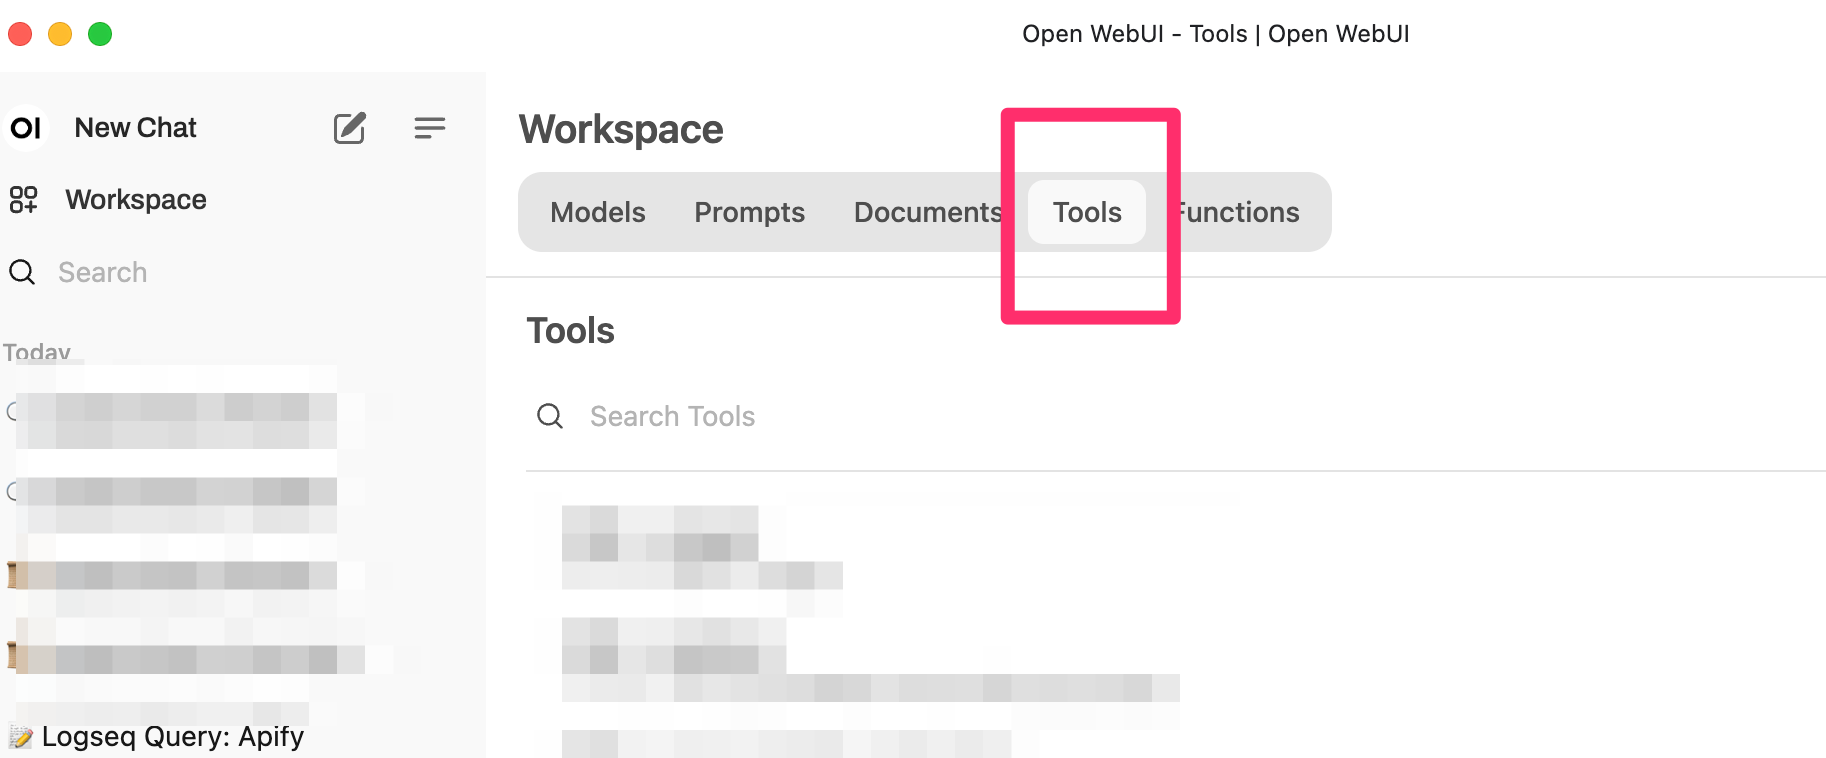1826x758 pixels.
Task: Click the Search Tools magnifier icon
Action: coord(550,416)
